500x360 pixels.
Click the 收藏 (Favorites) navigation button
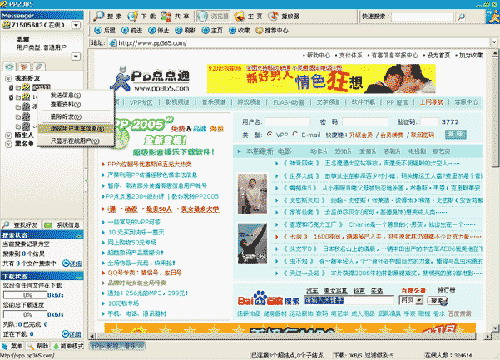tap(239, 30)
